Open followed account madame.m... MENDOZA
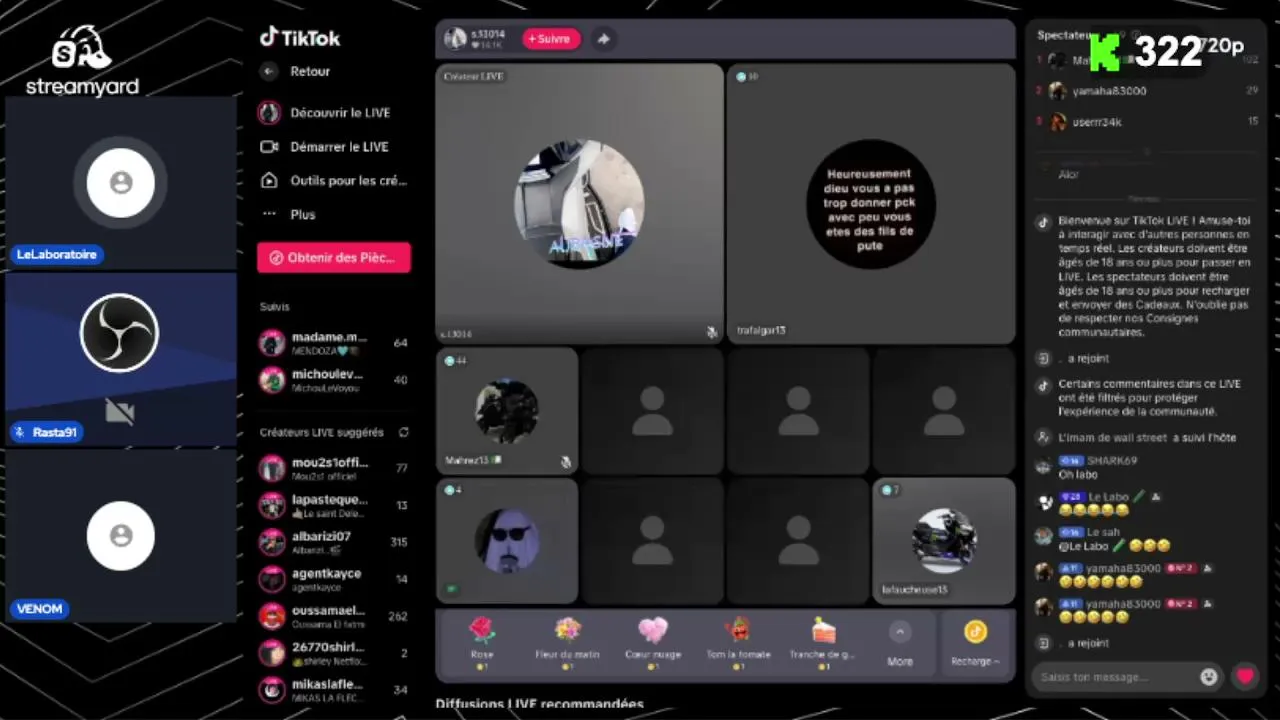Screen dimensions: 1280x720 pos(334,343)
